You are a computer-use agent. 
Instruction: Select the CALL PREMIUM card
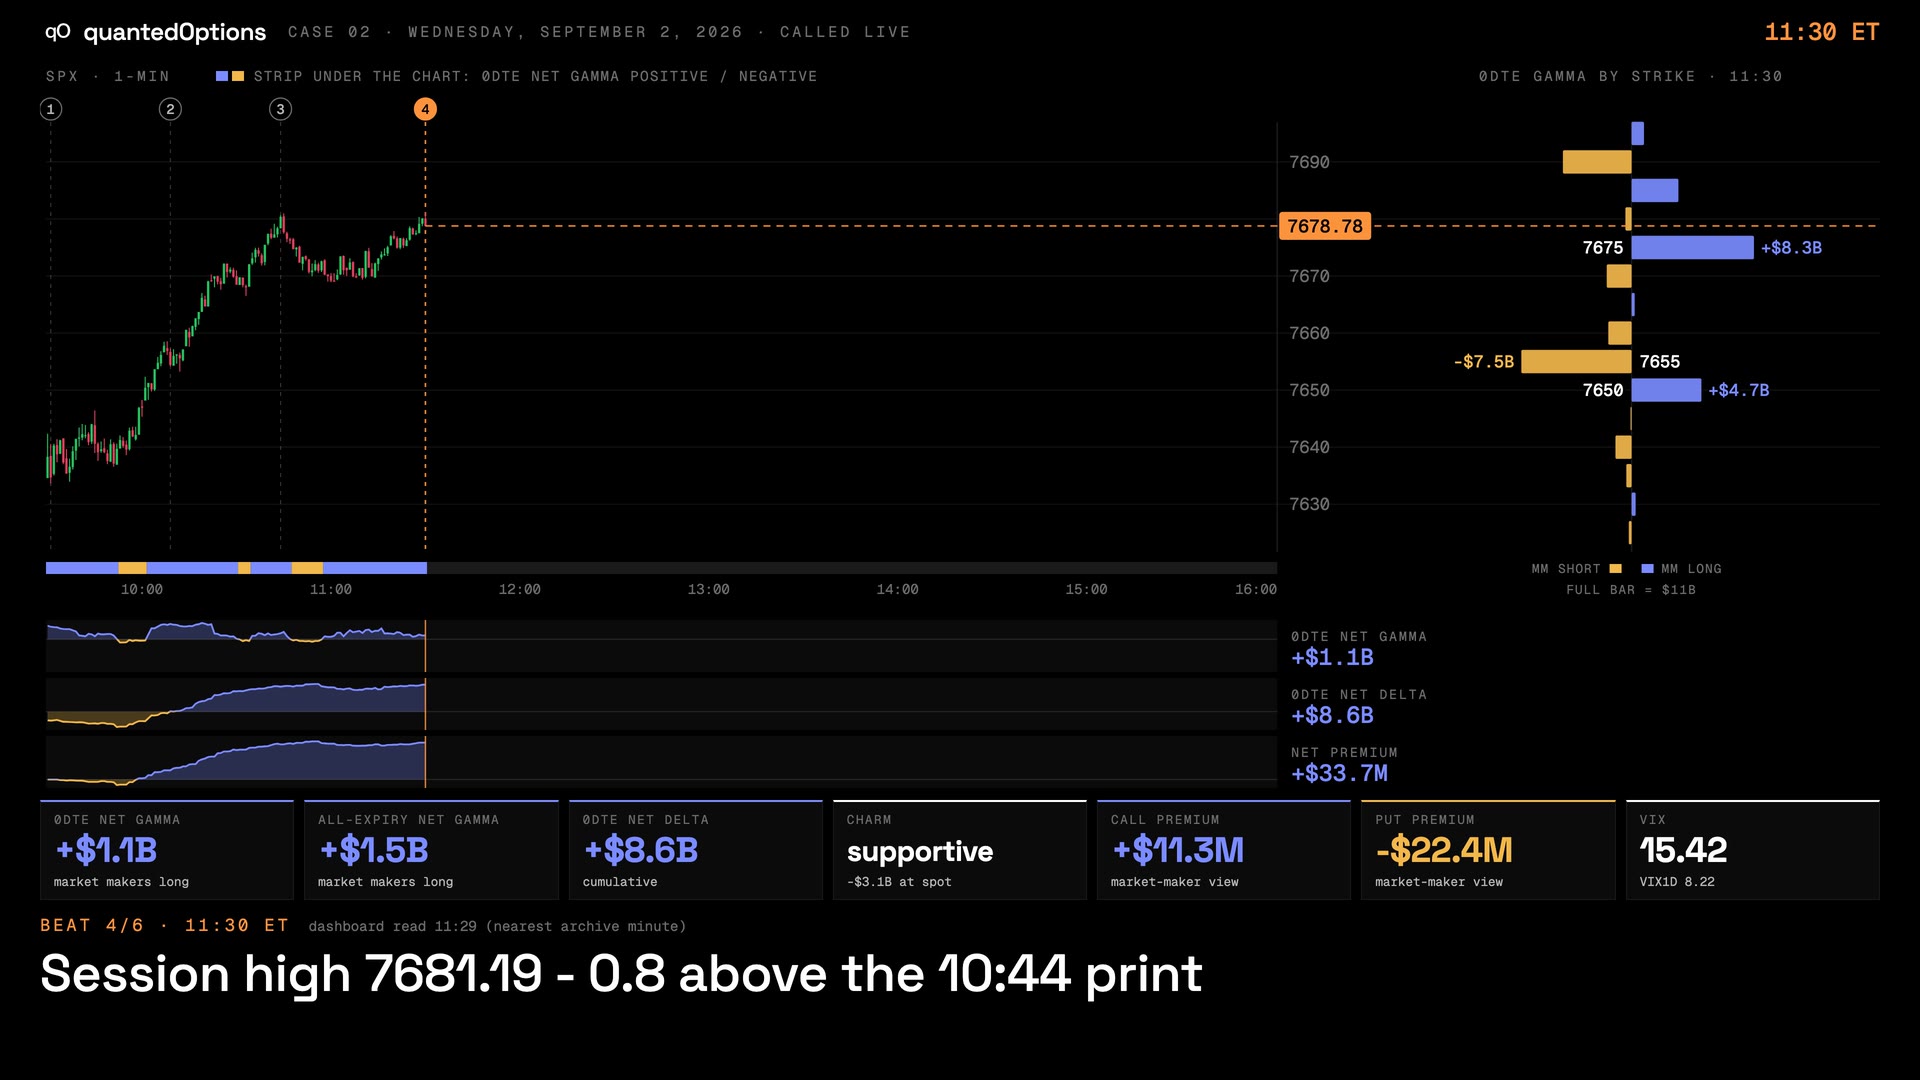pos(1224,850)
